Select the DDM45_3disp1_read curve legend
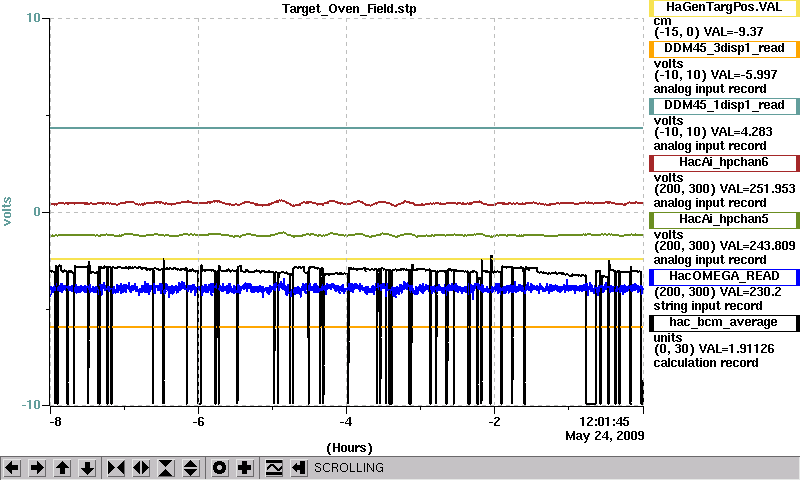Image resolution: width=800 pixels, height=480 pixels. (x=724, y=48)
